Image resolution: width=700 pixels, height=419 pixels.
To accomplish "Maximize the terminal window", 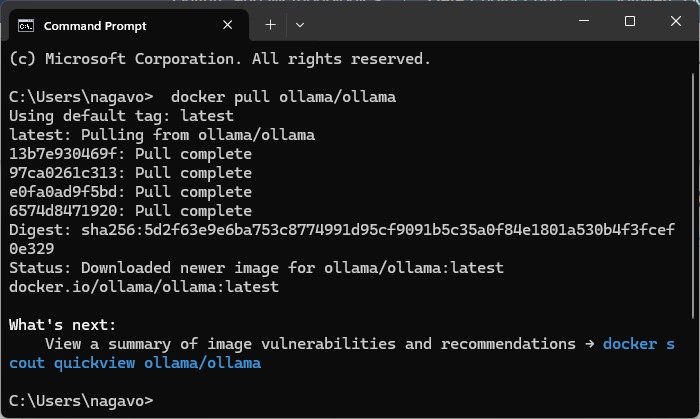I will click(630, 21).
